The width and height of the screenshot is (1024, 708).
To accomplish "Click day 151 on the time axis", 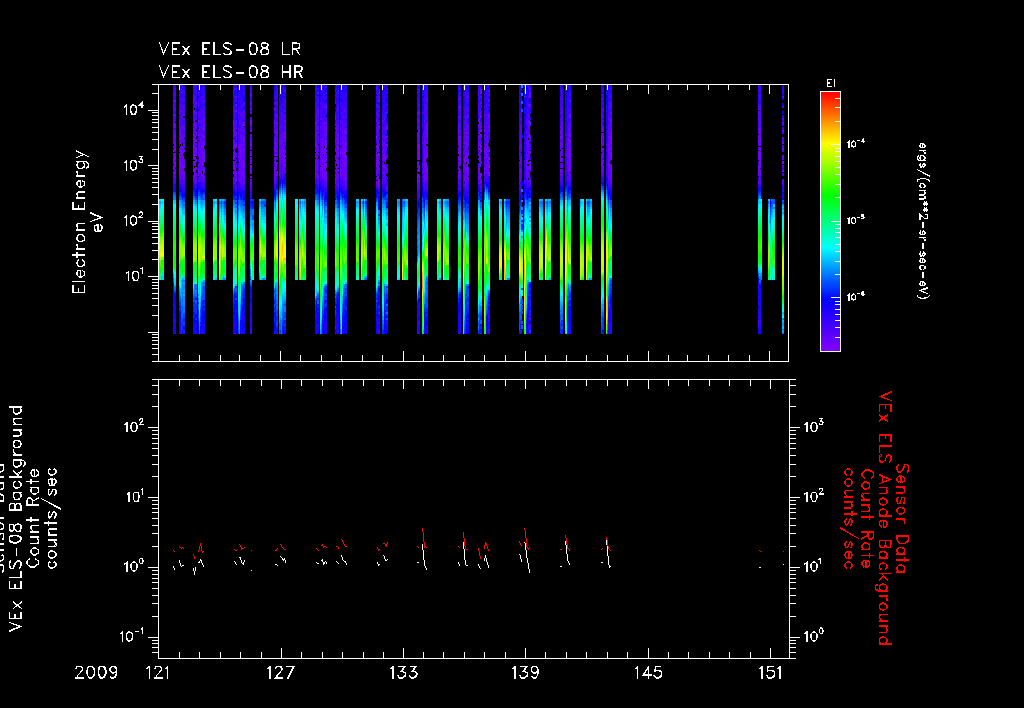I will pos(771,673).
